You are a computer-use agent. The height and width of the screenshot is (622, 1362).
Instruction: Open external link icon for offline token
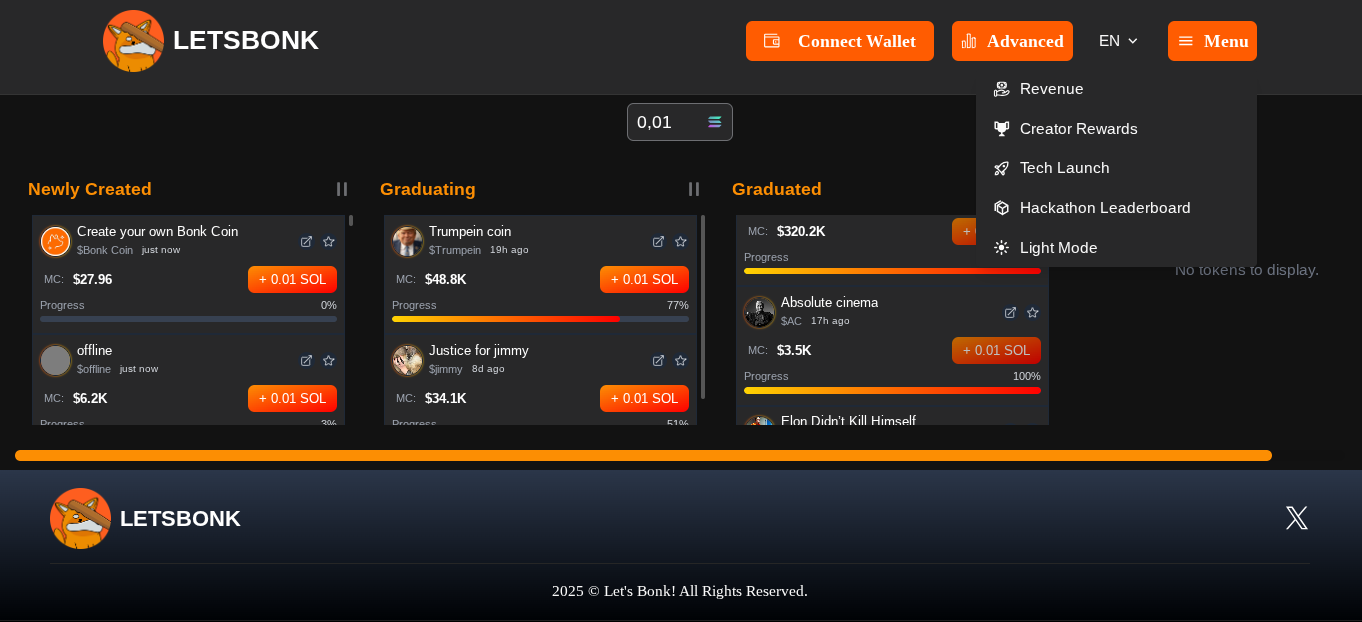306,360
